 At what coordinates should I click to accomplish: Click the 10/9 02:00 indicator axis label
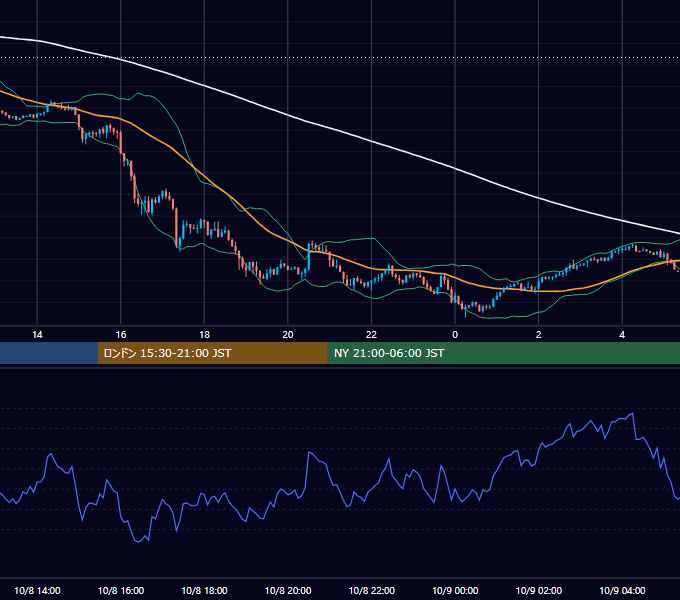point(539,590)
